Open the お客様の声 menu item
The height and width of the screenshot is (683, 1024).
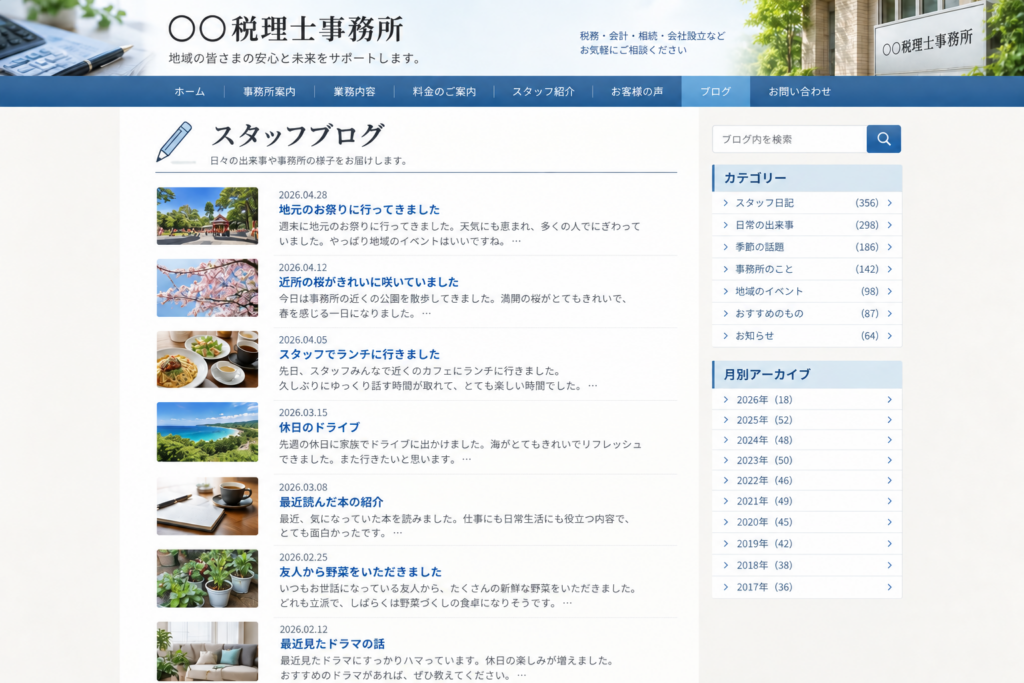pyautogui.click(x=637, y=91)
